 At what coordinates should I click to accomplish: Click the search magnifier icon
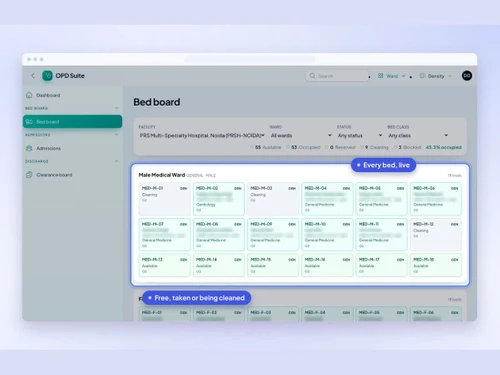(312, 76)
